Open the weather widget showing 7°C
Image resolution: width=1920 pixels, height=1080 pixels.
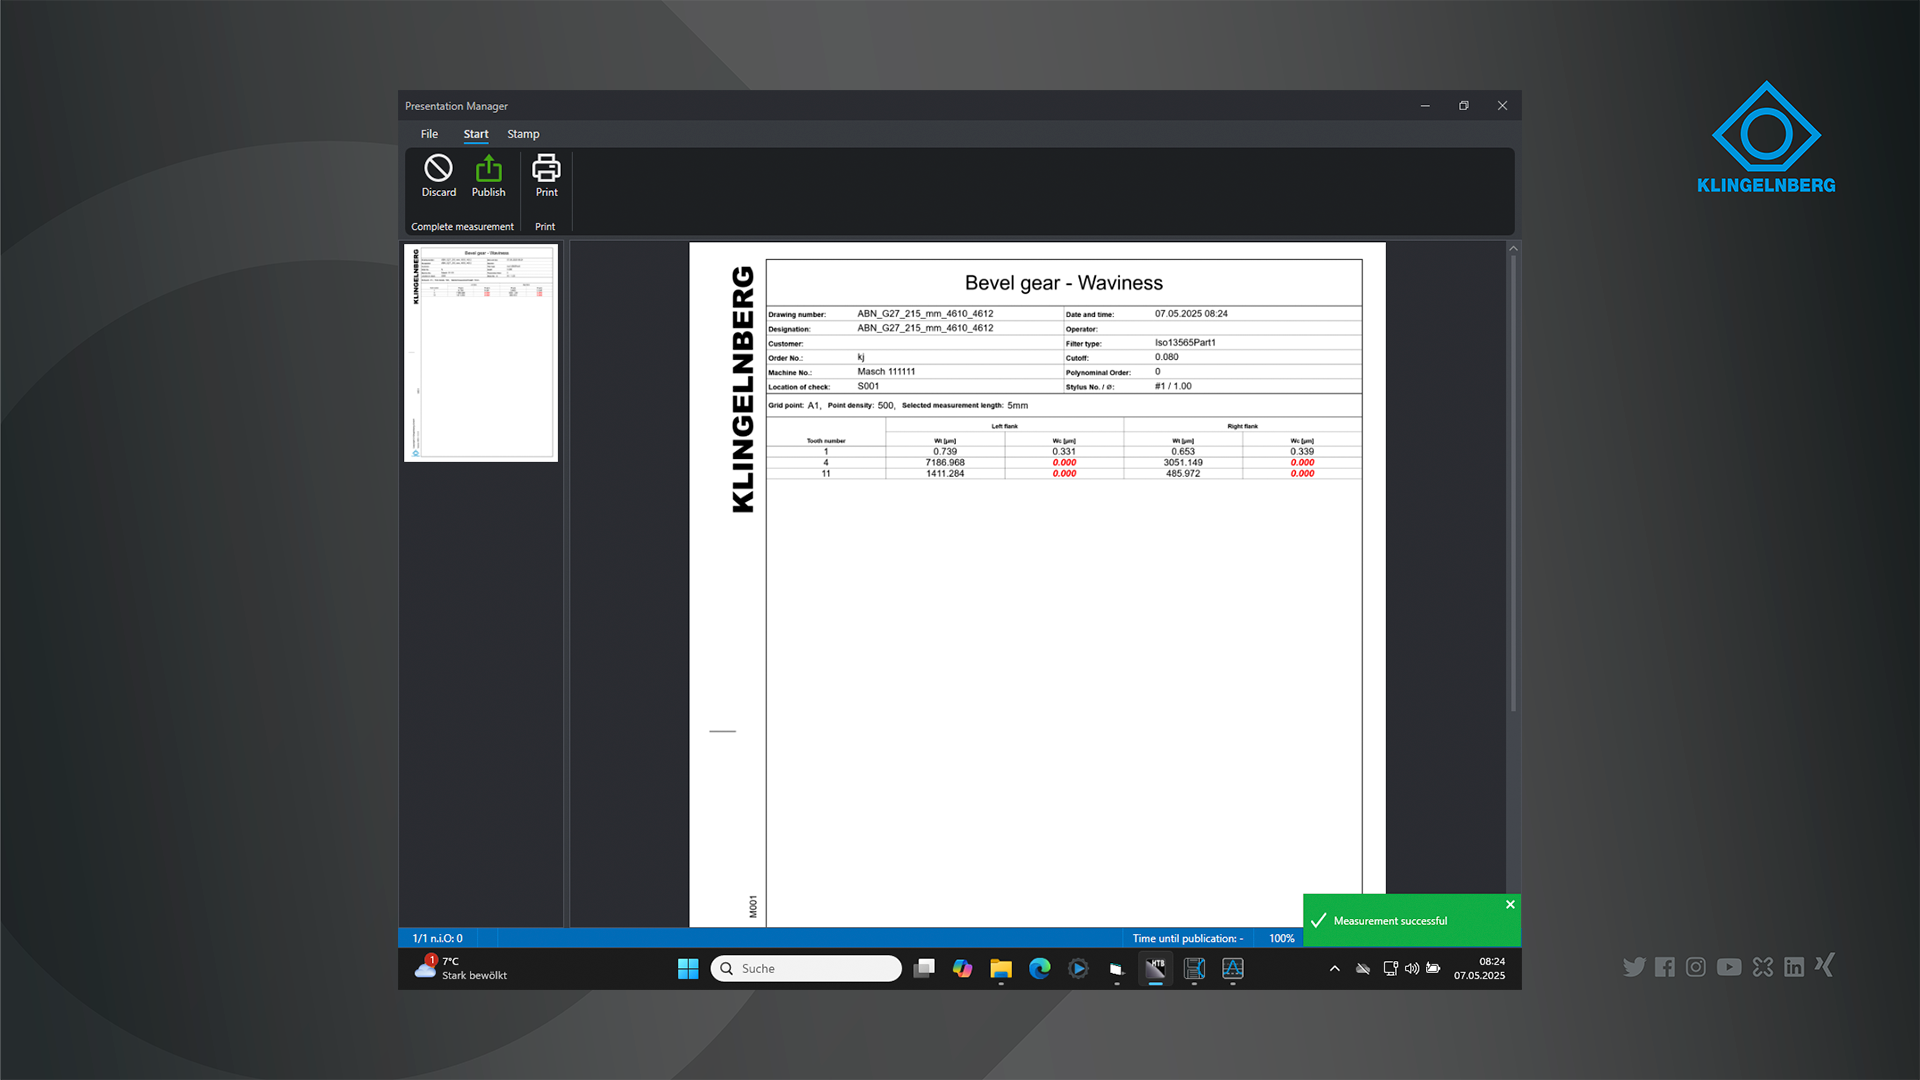pos(461,968)
